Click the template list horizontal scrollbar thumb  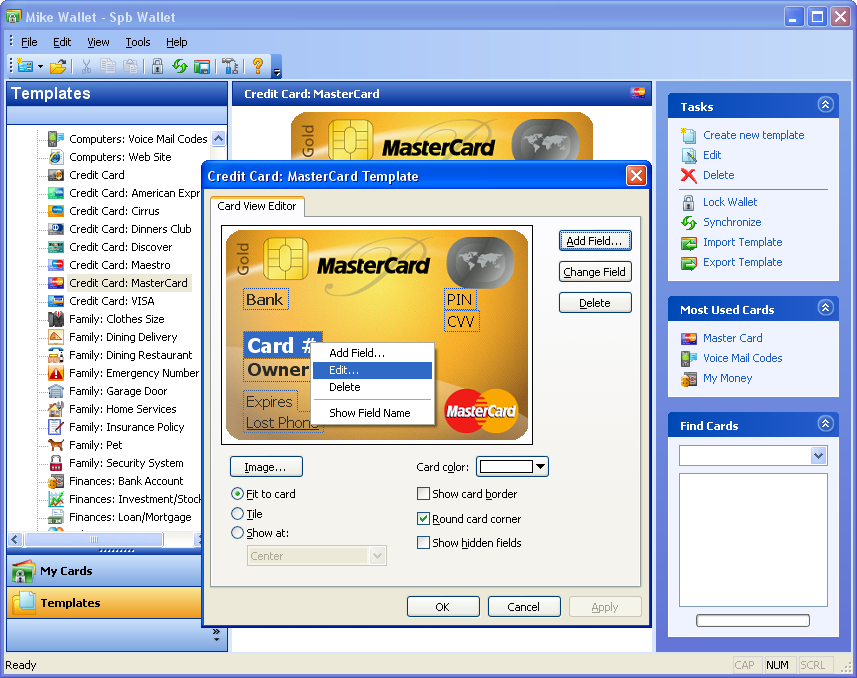click(93, 540)
